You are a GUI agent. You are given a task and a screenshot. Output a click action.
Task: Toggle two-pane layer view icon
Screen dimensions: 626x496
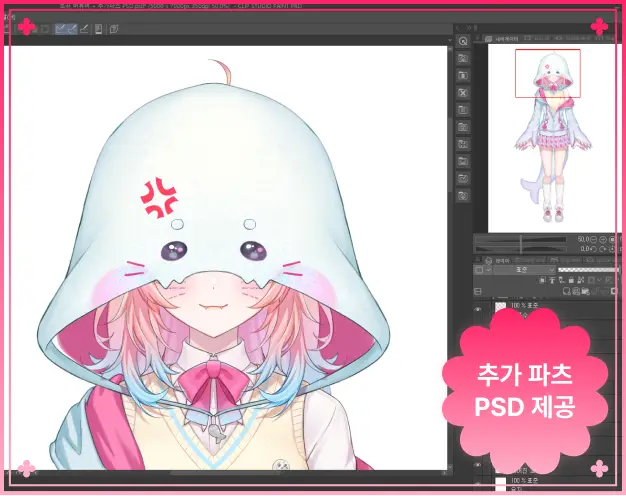478,292
